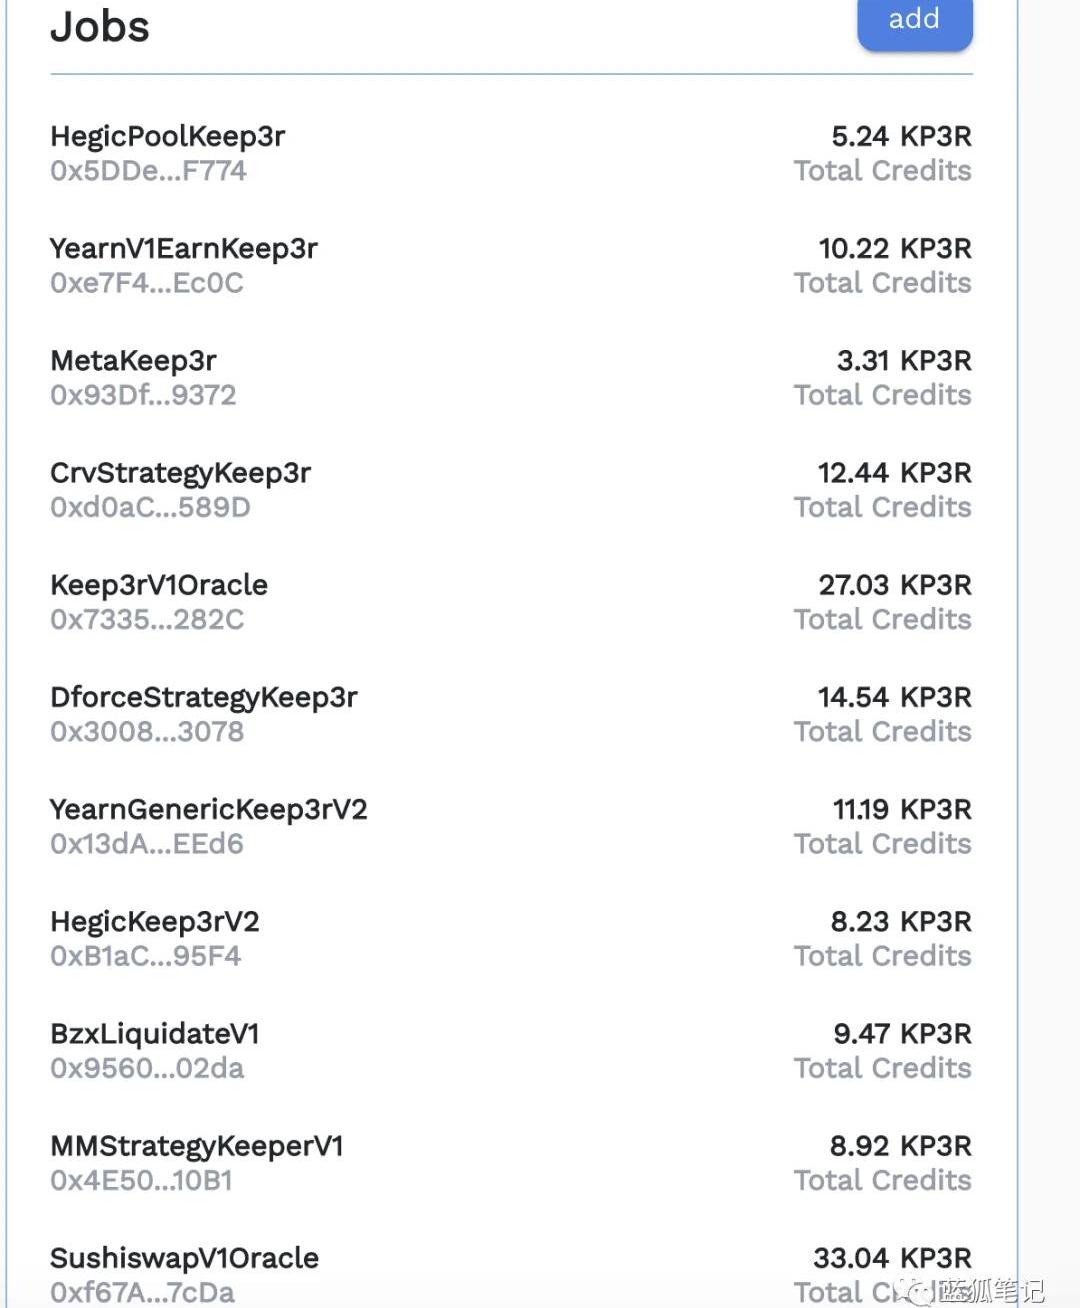The image size is (1080, 1308).
Task: Click the address 0x4E50...10B1
Action: [x=141, y=1181]
